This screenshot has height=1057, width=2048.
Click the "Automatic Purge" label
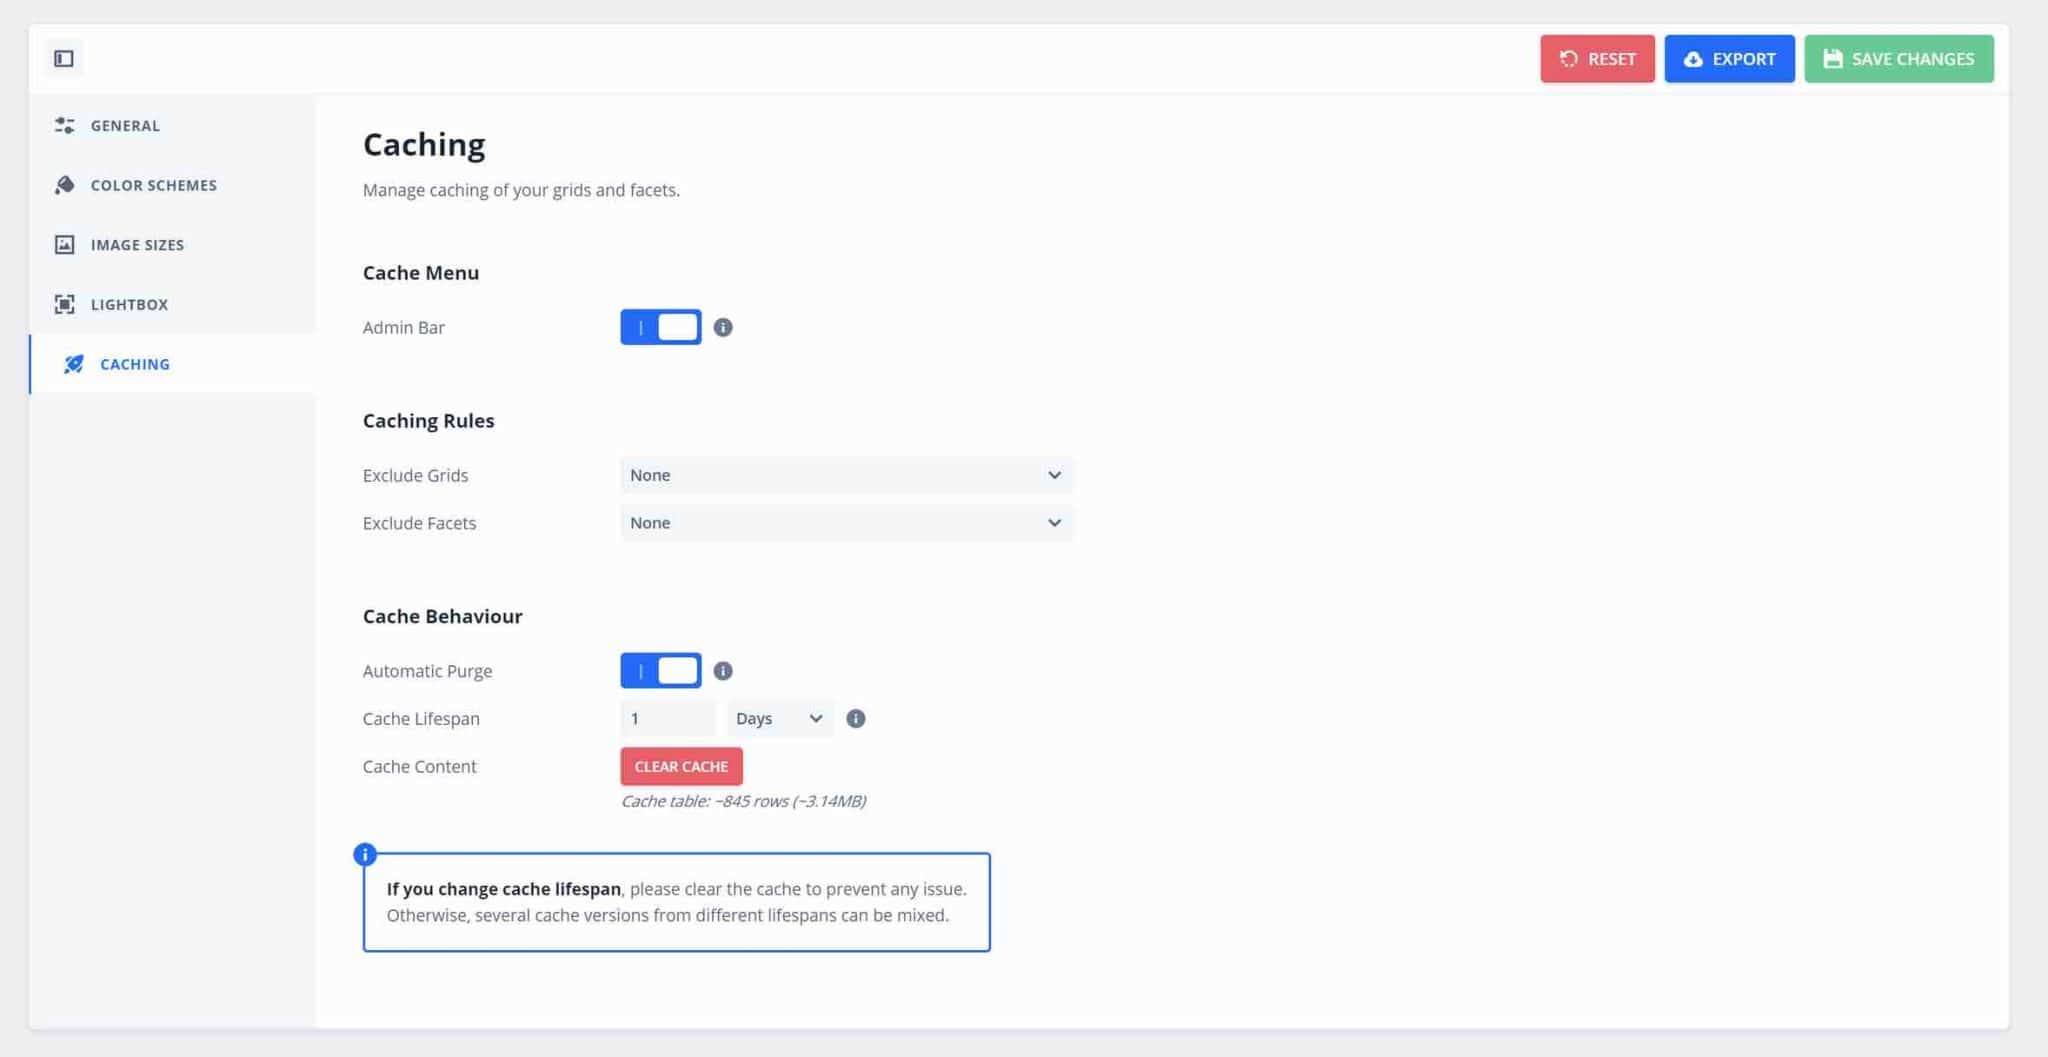point(428,672)
